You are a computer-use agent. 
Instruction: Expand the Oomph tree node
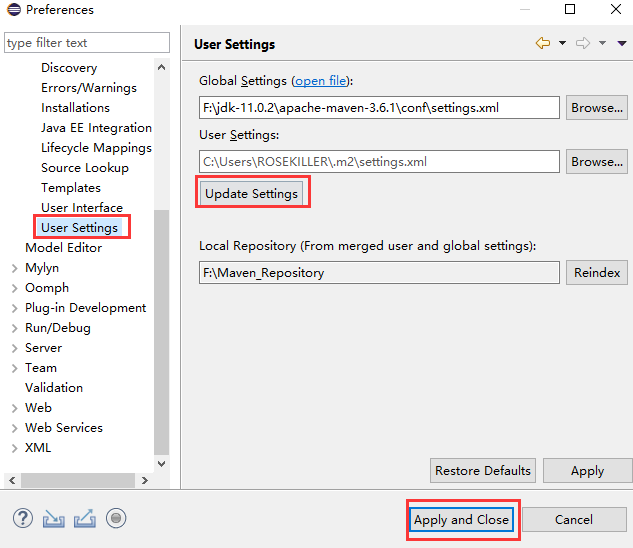tap(15, 288)
